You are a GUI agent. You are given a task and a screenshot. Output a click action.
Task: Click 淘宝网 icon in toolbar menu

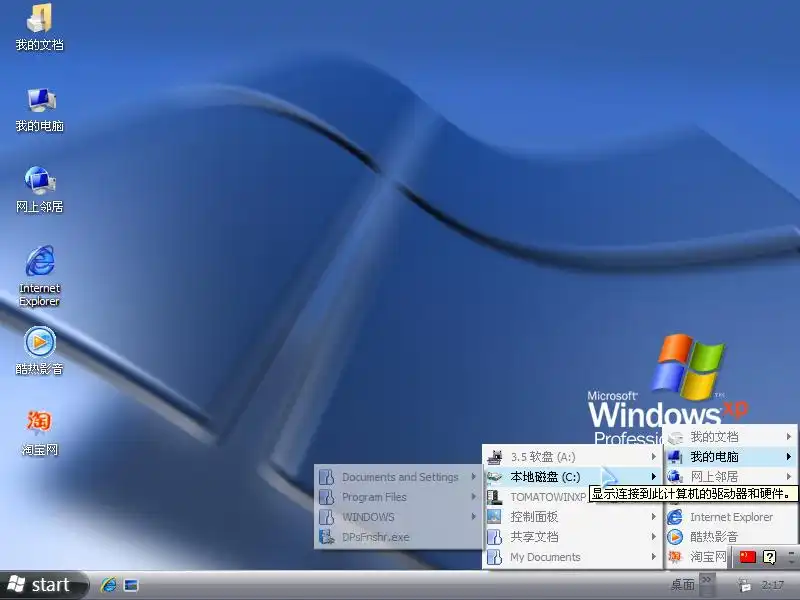tap(675, 557)
